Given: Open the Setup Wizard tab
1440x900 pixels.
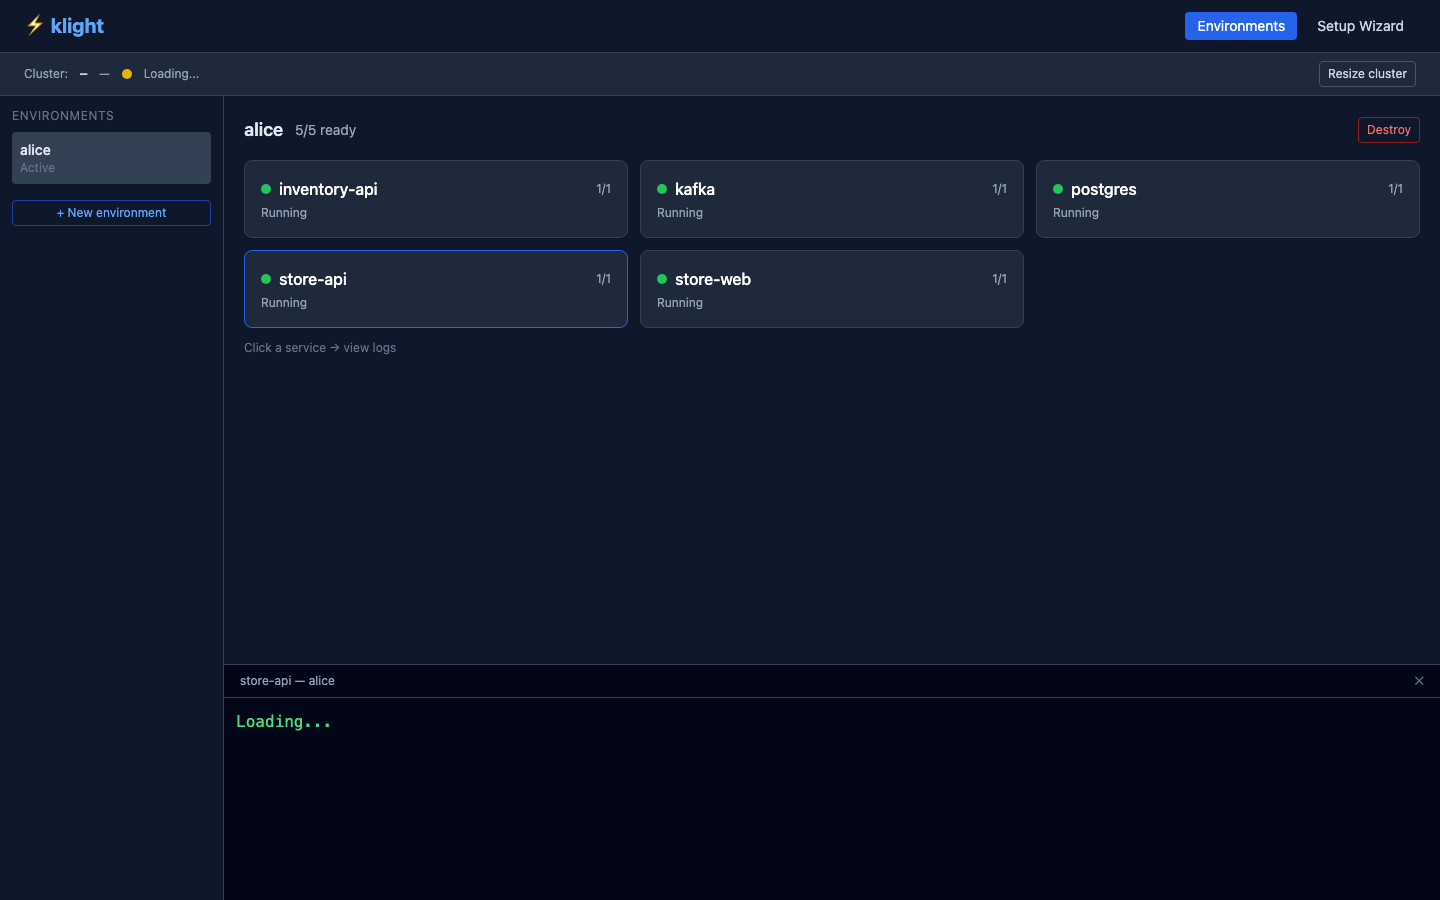Looking at the screenshot, I should pyautogui.click(x=1360, y=26).
